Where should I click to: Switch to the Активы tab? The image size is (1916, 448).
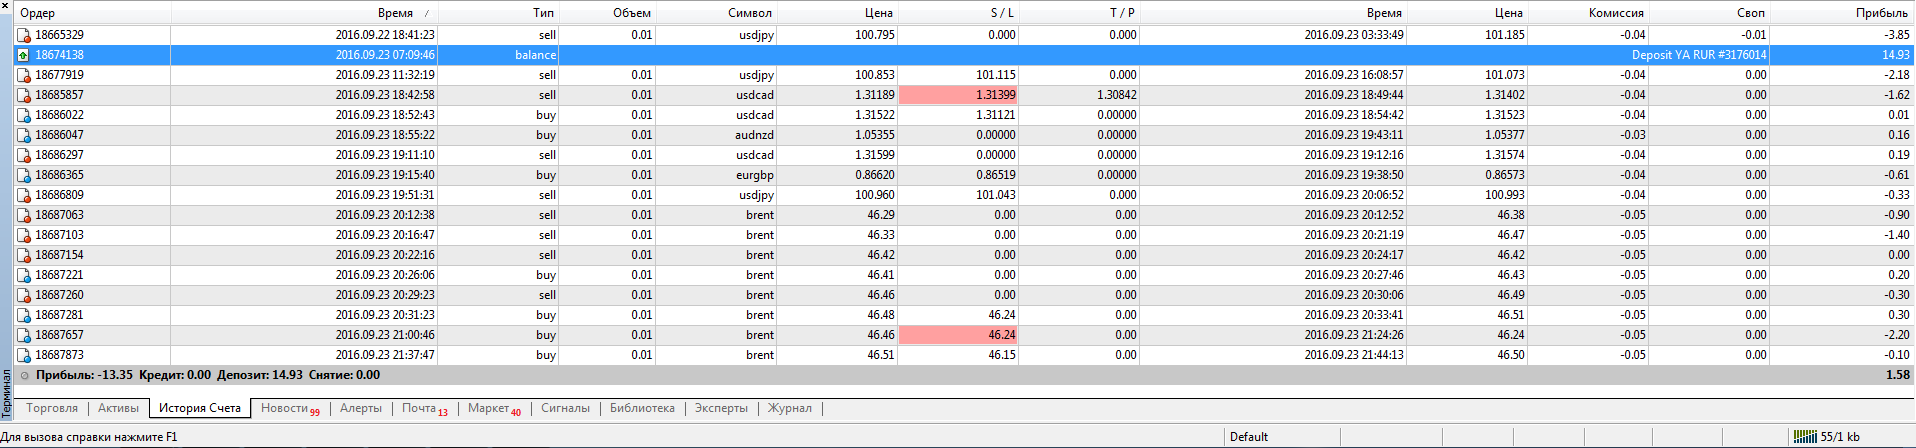(x=118, y=408)
